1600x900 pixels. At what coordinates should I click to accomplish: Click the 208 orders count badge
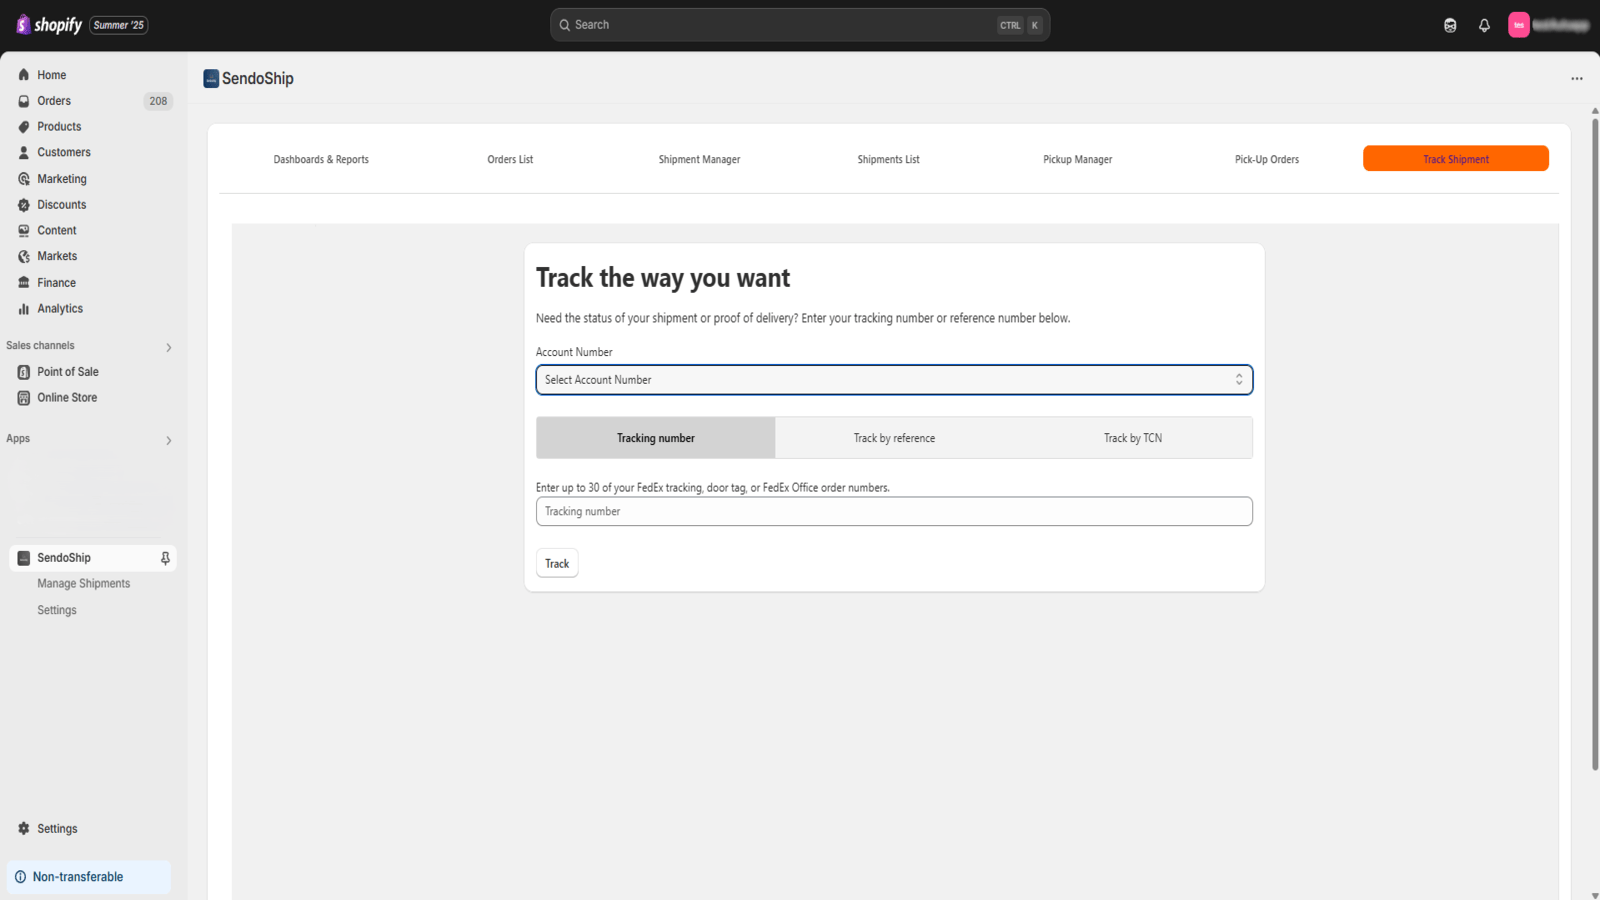(x=158, y=101)
